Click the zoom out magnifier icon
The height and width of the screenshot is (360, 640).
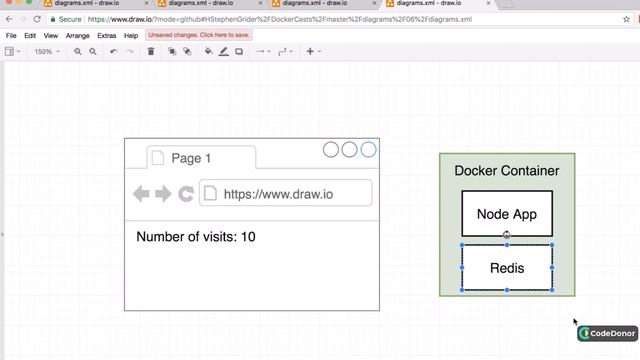[93, 51]
